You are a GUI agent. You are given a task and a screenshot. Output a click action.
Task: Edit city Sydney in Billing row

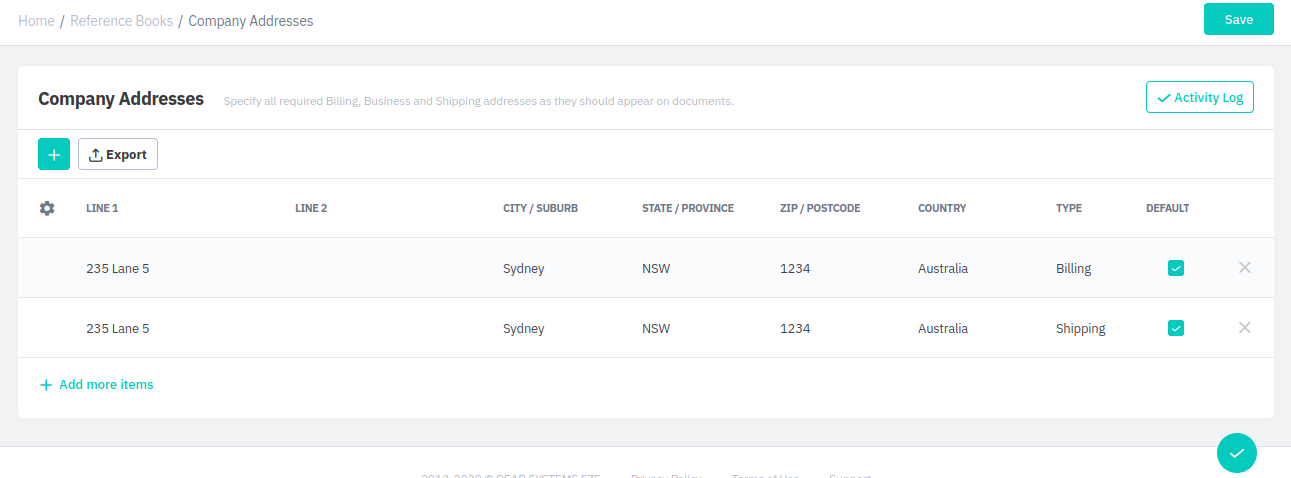click(x=523, y=268)
